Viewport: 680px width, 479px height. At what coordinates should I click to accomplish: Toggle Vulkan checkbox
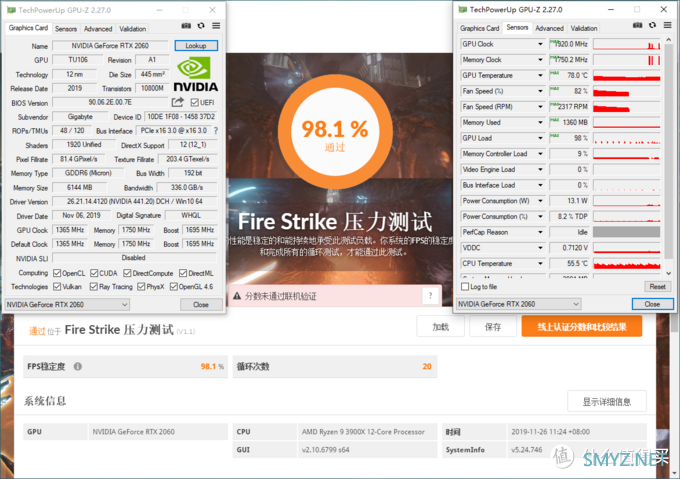[57, 287]
